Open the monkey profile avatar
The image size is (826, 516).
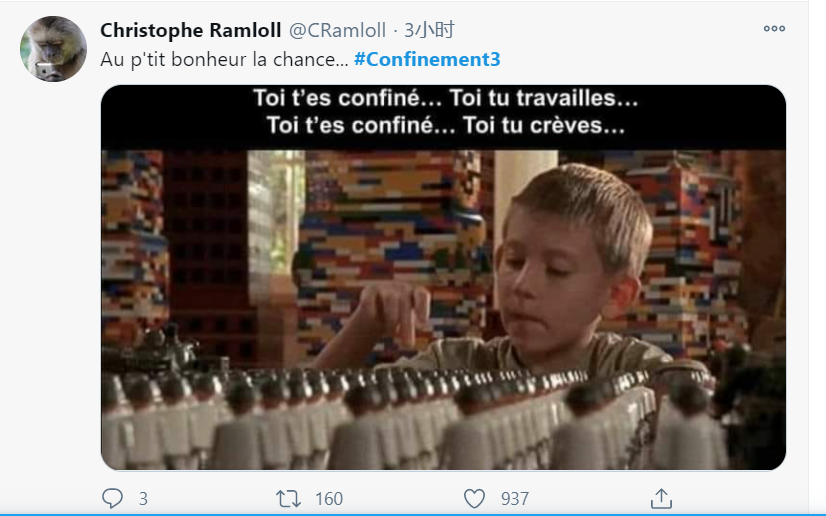[x=53, y=48]
